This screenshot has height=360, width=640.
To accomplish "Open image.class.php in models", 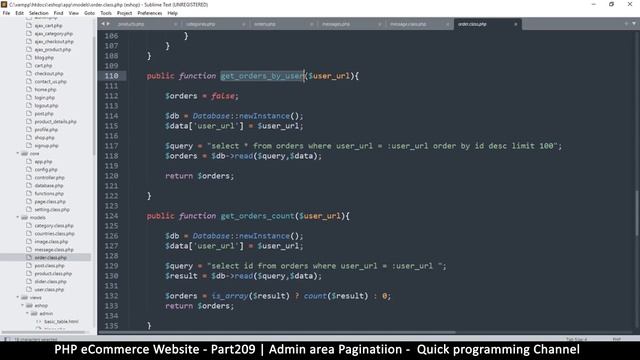I will (x=51, y=242).
